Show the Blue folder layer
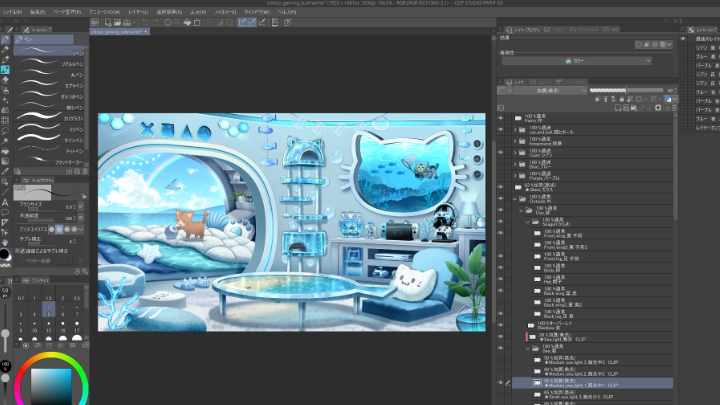Viewport: 720px width, 405px height. click(501, 164)
